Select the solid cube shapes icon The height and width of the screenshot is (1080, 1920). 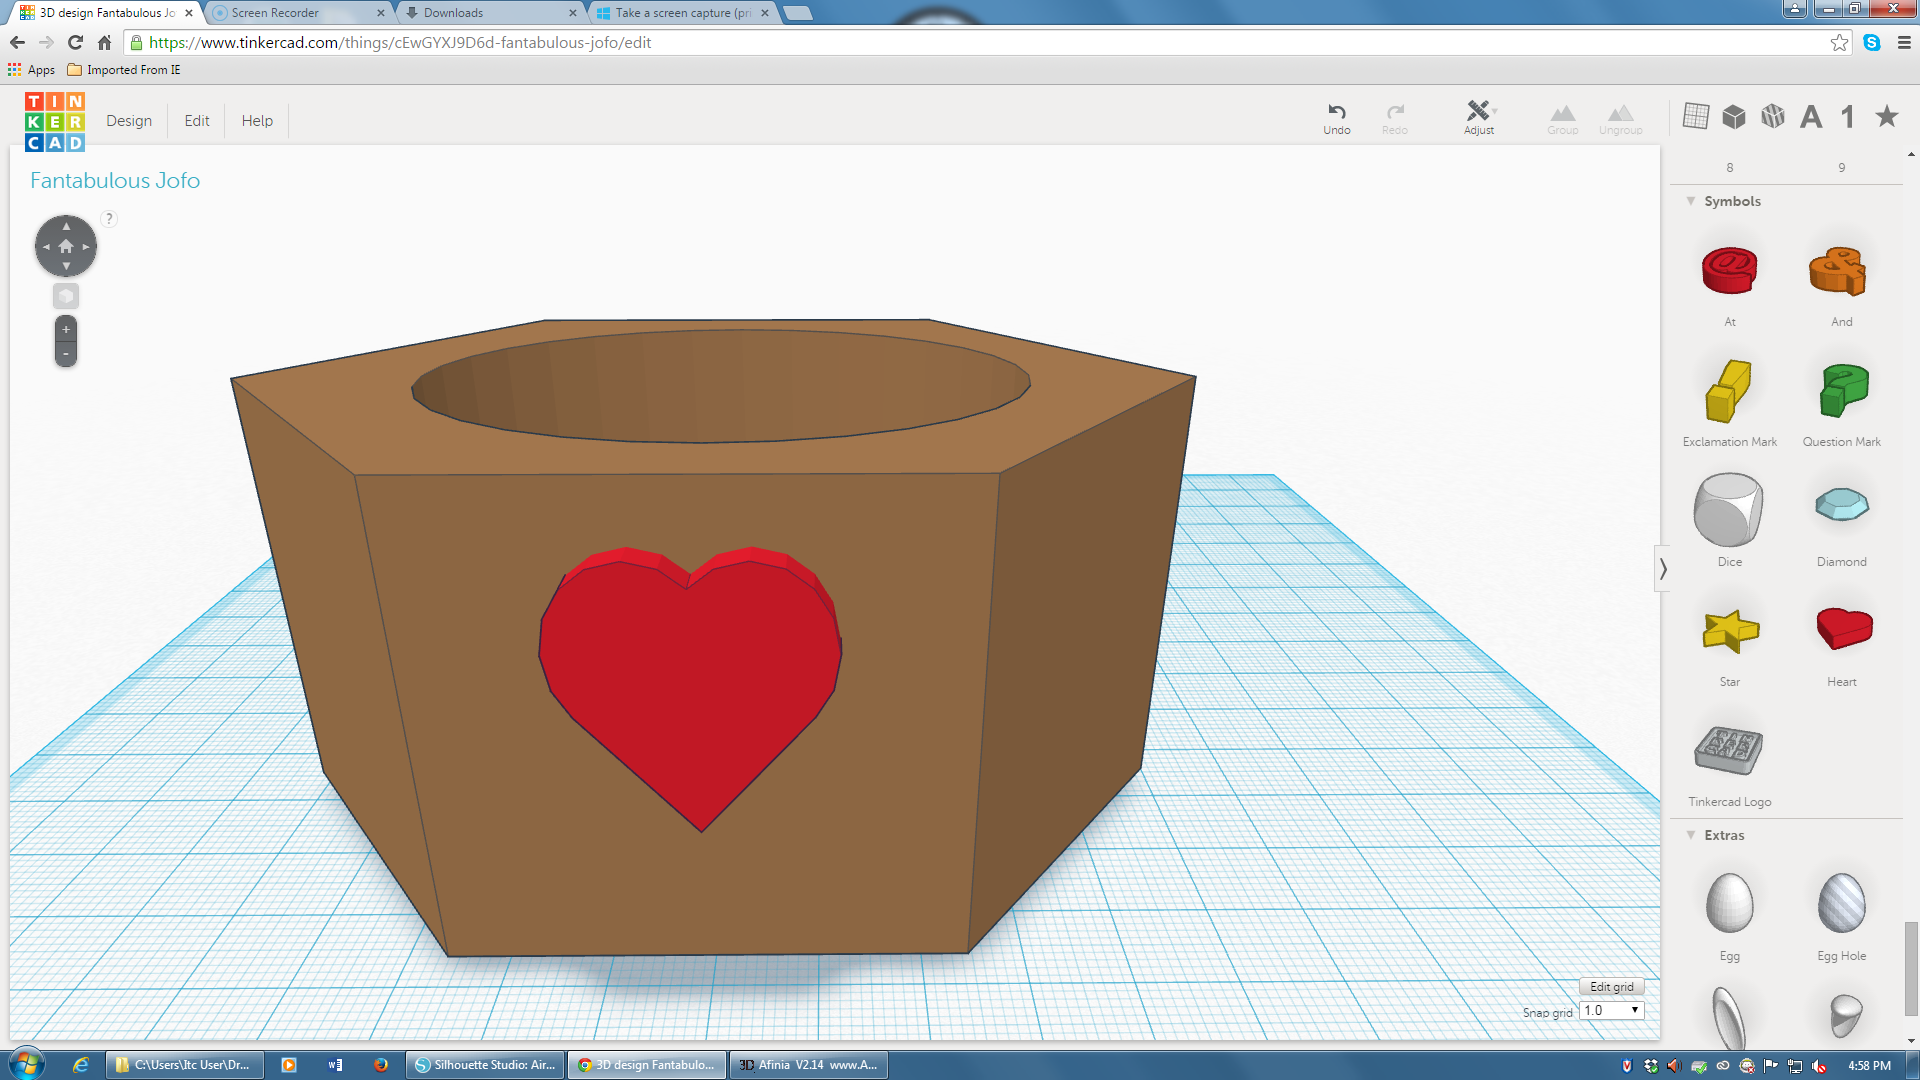click(x=1734, y=116)
